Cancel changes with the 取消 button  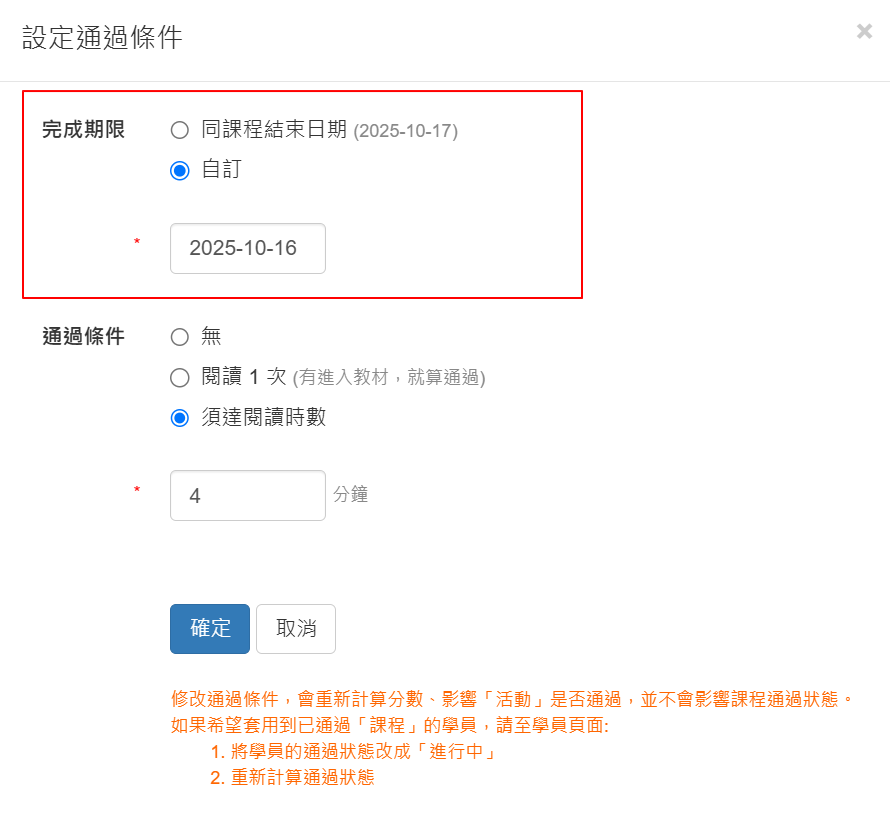point(296,629)
